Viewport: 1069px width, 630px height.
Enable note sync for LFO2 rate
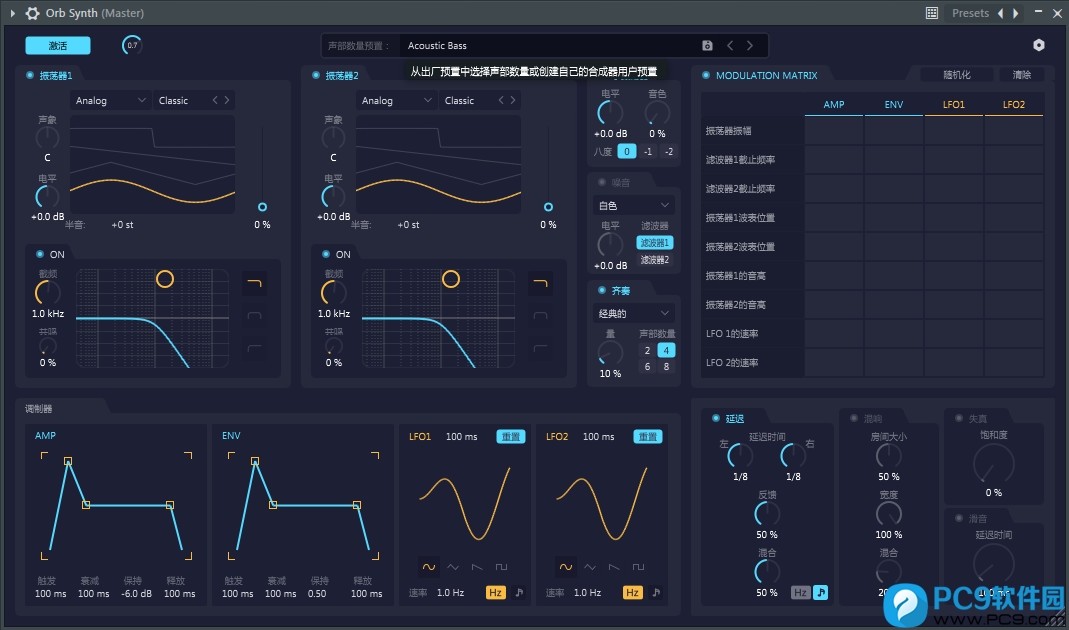tap(657, 592)
